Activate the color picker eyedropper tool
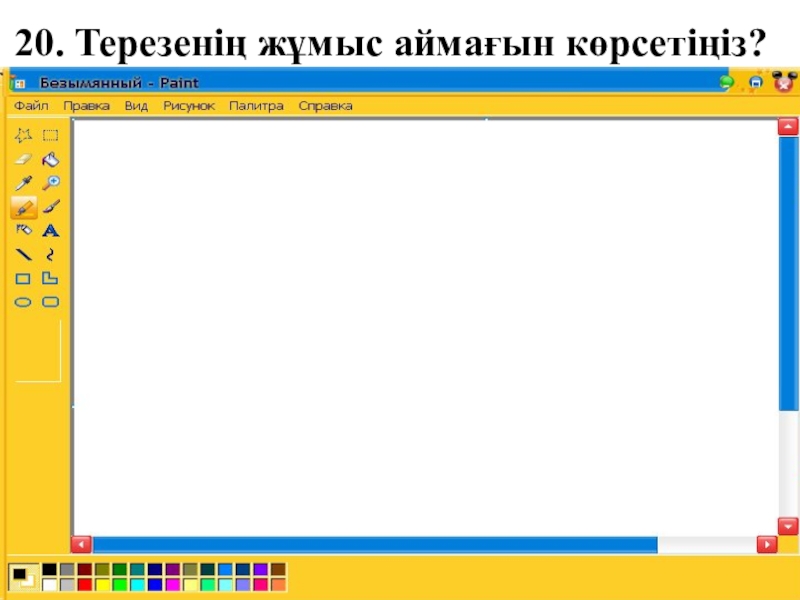Image resolution: width=800 pixels, height=600 pixels. click(x=23, y=183)
